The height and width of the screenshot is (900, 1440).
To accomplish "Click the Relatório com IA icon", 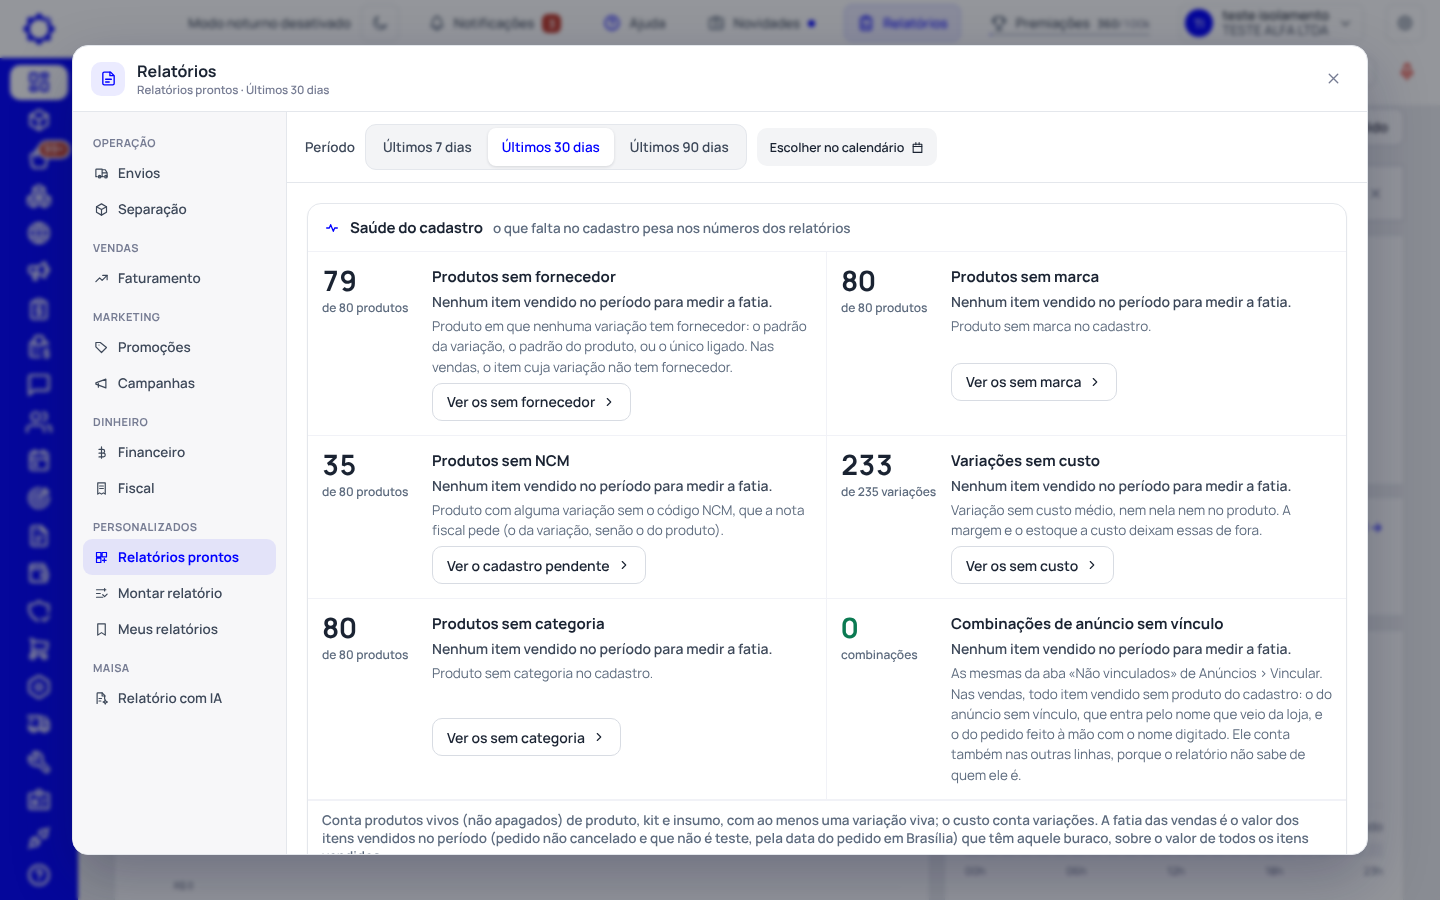I will pyautogui.click(x=101, y=698).
